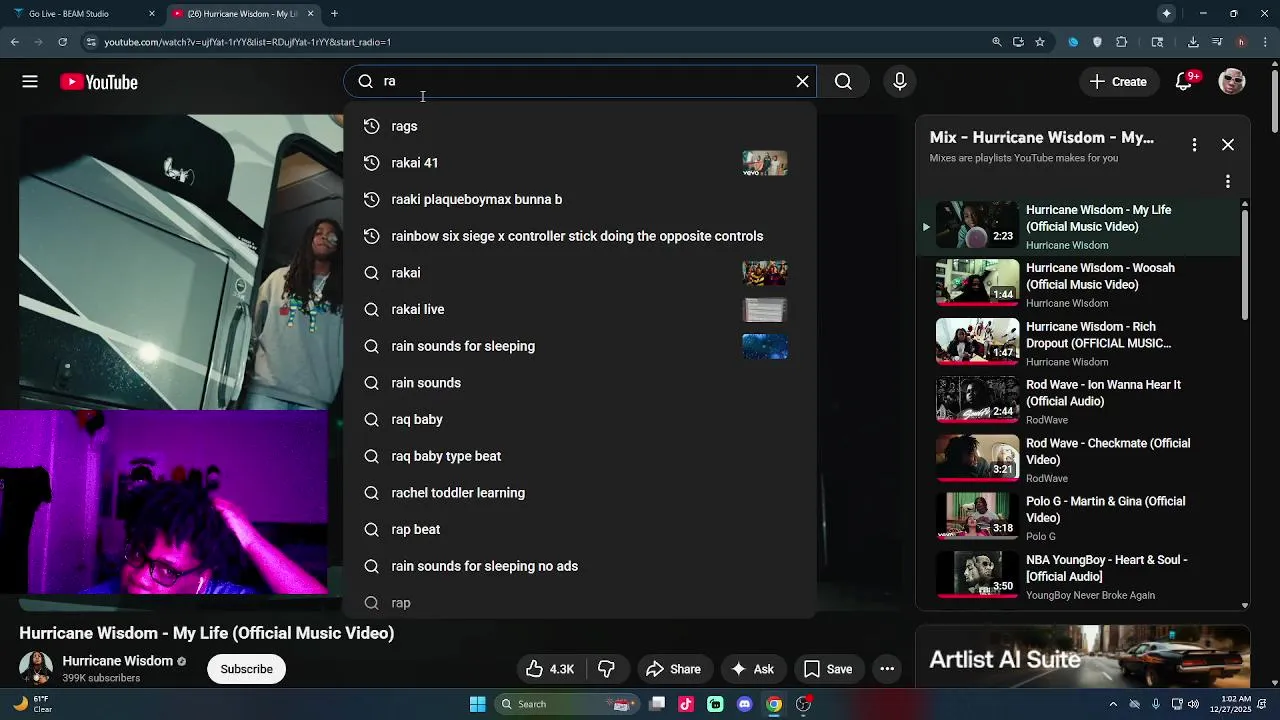Open the Hurricane Wisdom channel name
The height and width of the screenshot is (720, 1280).
point(118,661)
